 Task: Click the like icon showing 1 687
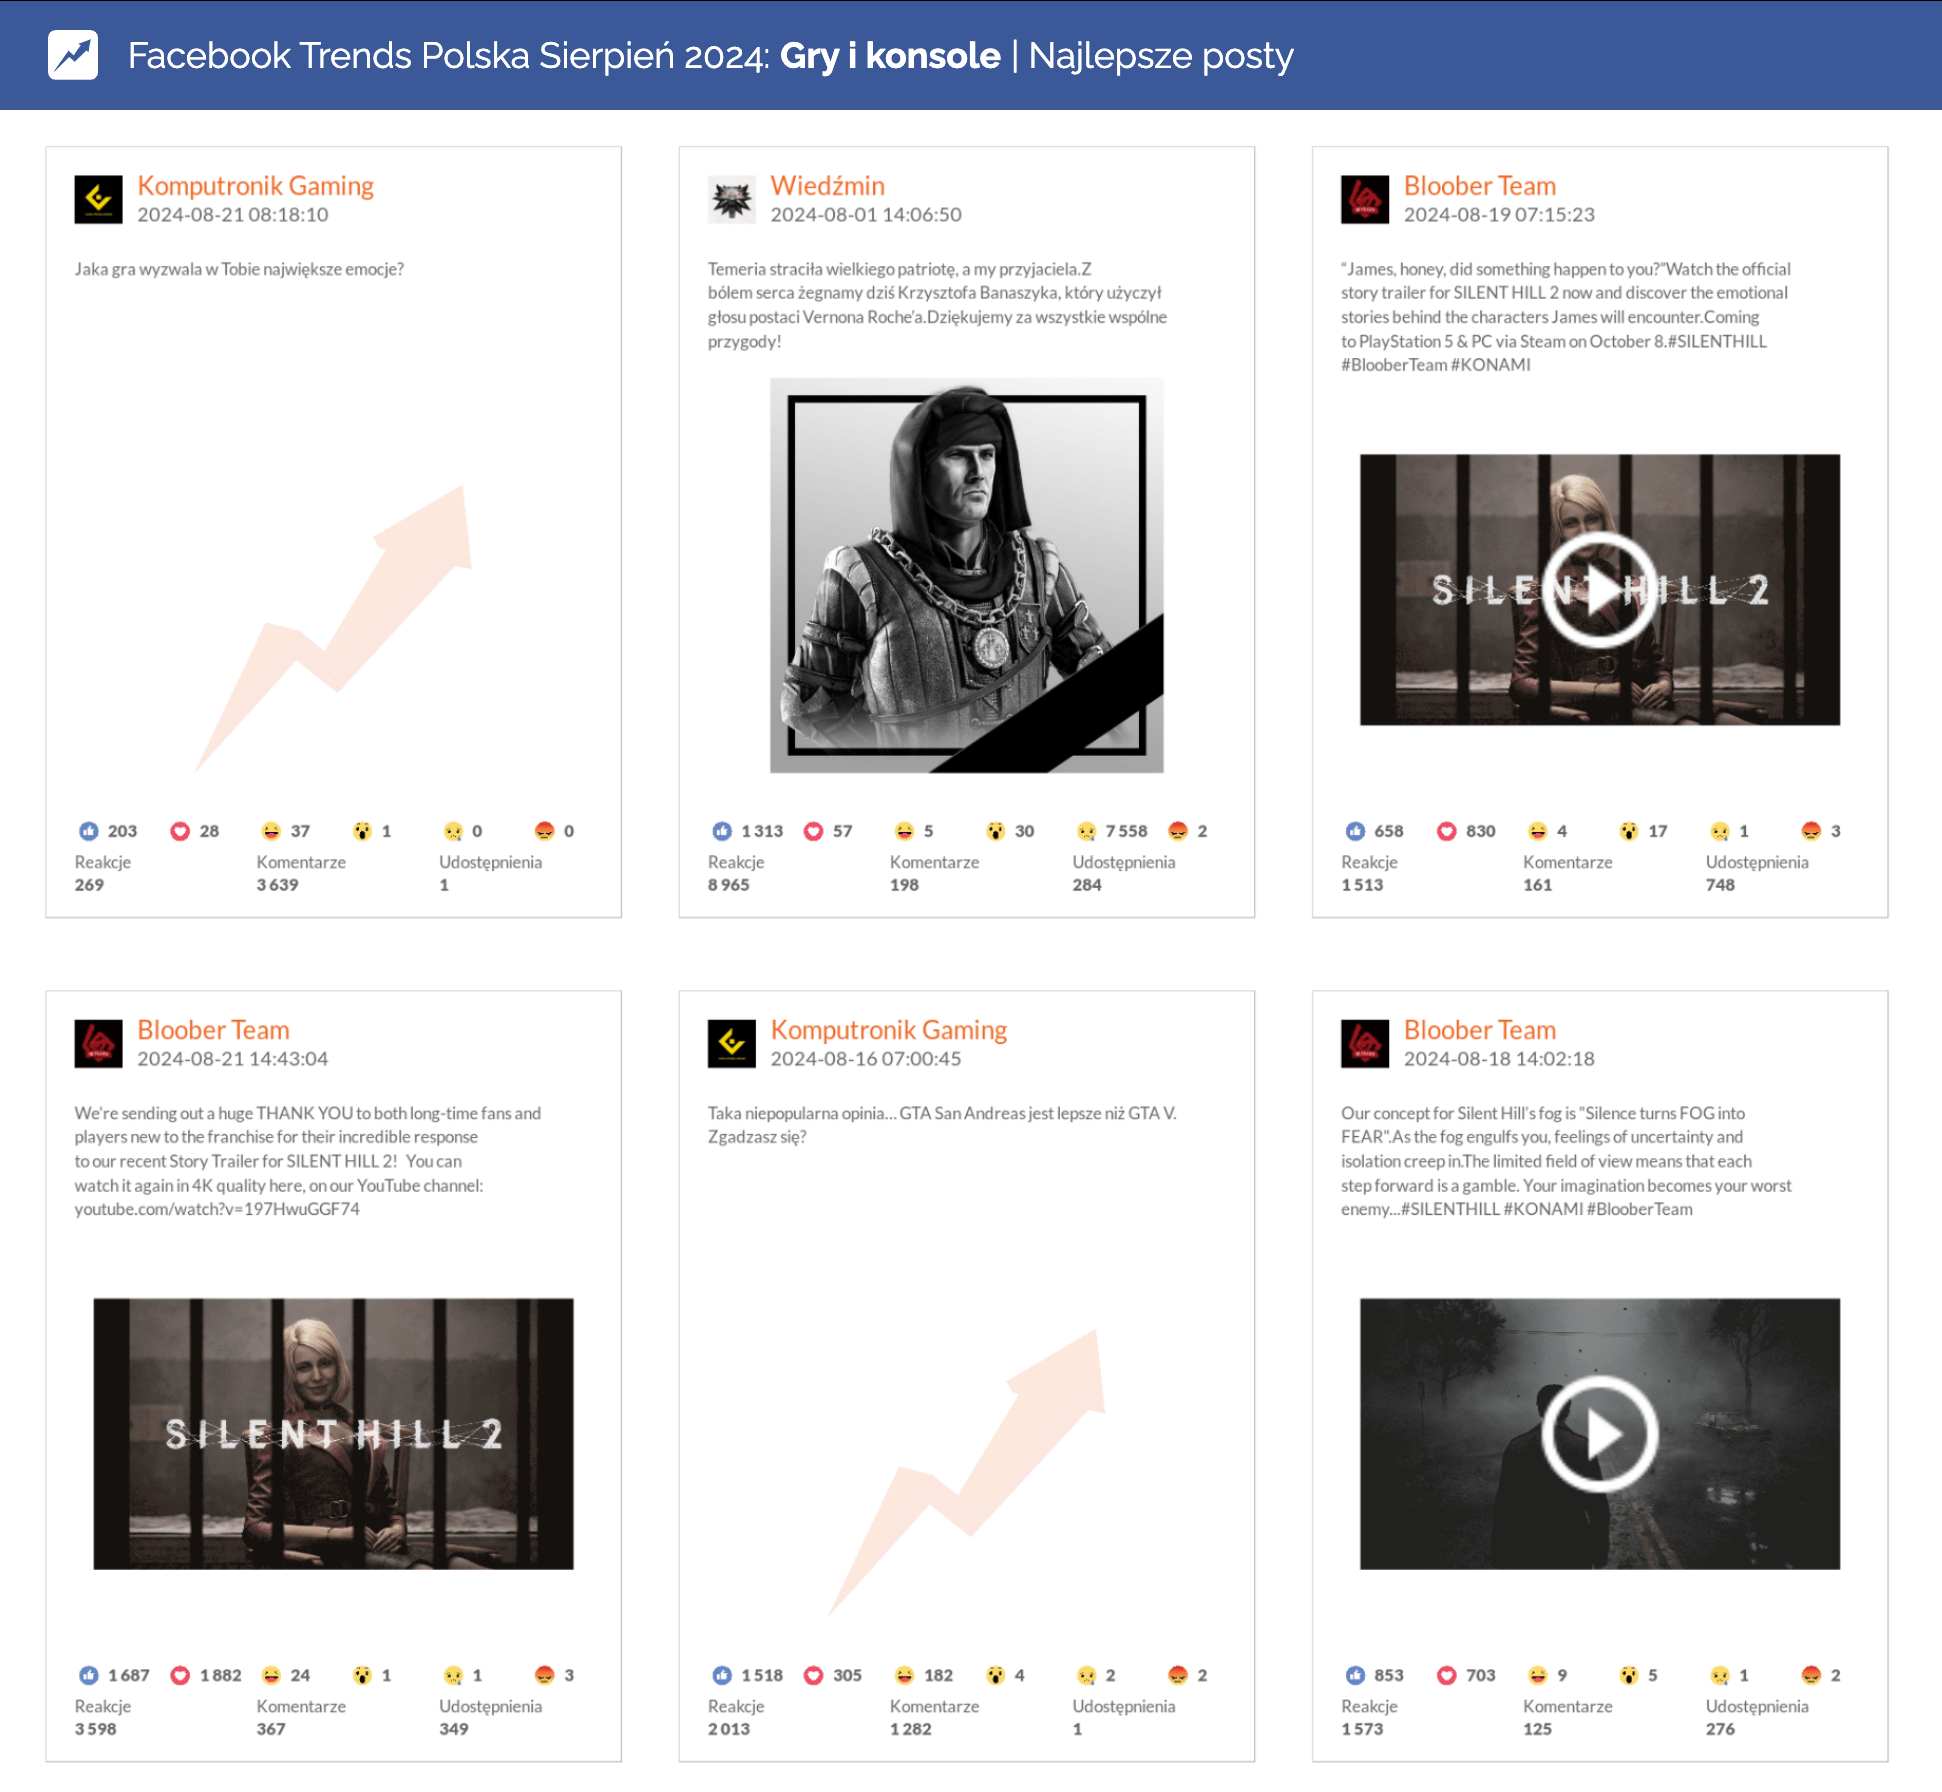[89, 1675]
